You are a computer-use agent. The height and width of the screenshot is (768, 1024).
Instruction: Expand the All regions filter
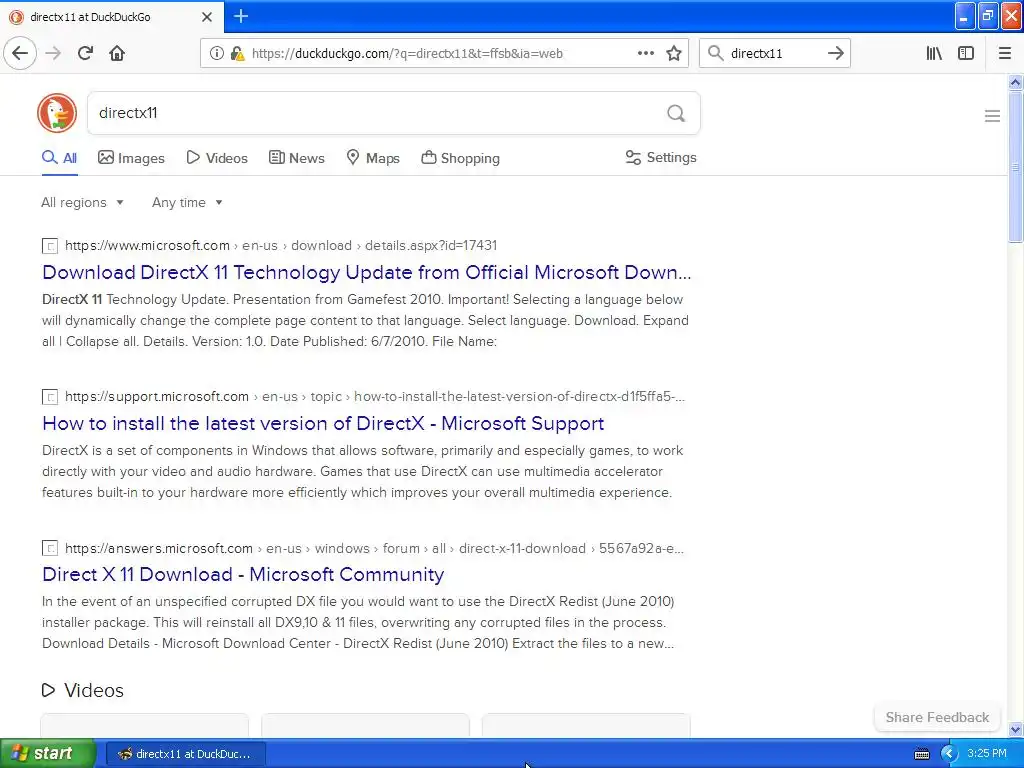point(82,202)
